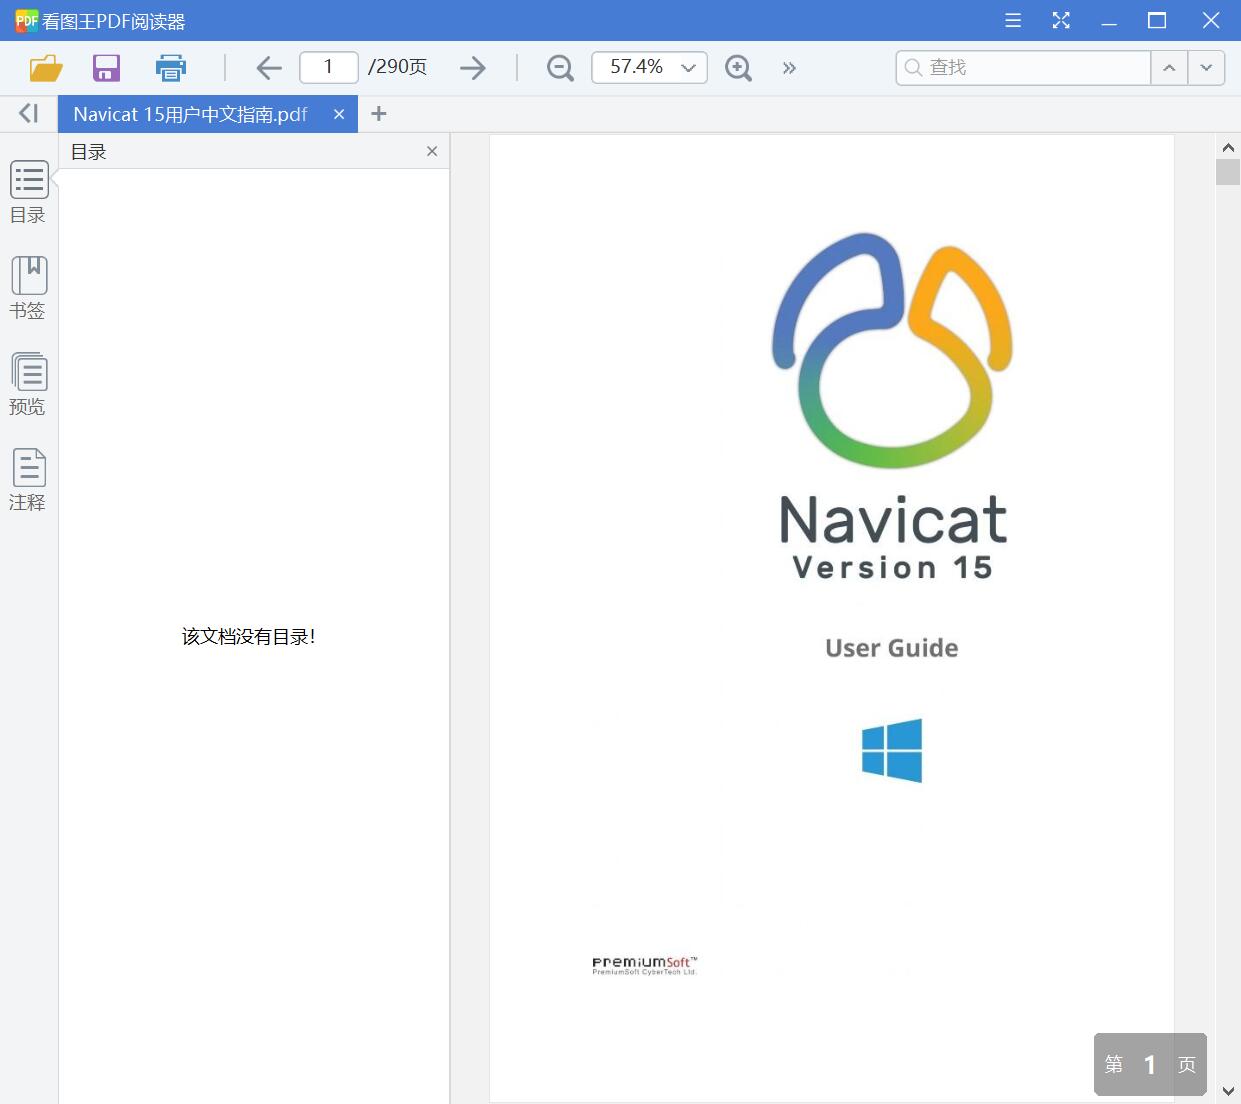This screenshot has height=1104, width=1241.
Task: Click the page number input field
Action: (328, 67)
